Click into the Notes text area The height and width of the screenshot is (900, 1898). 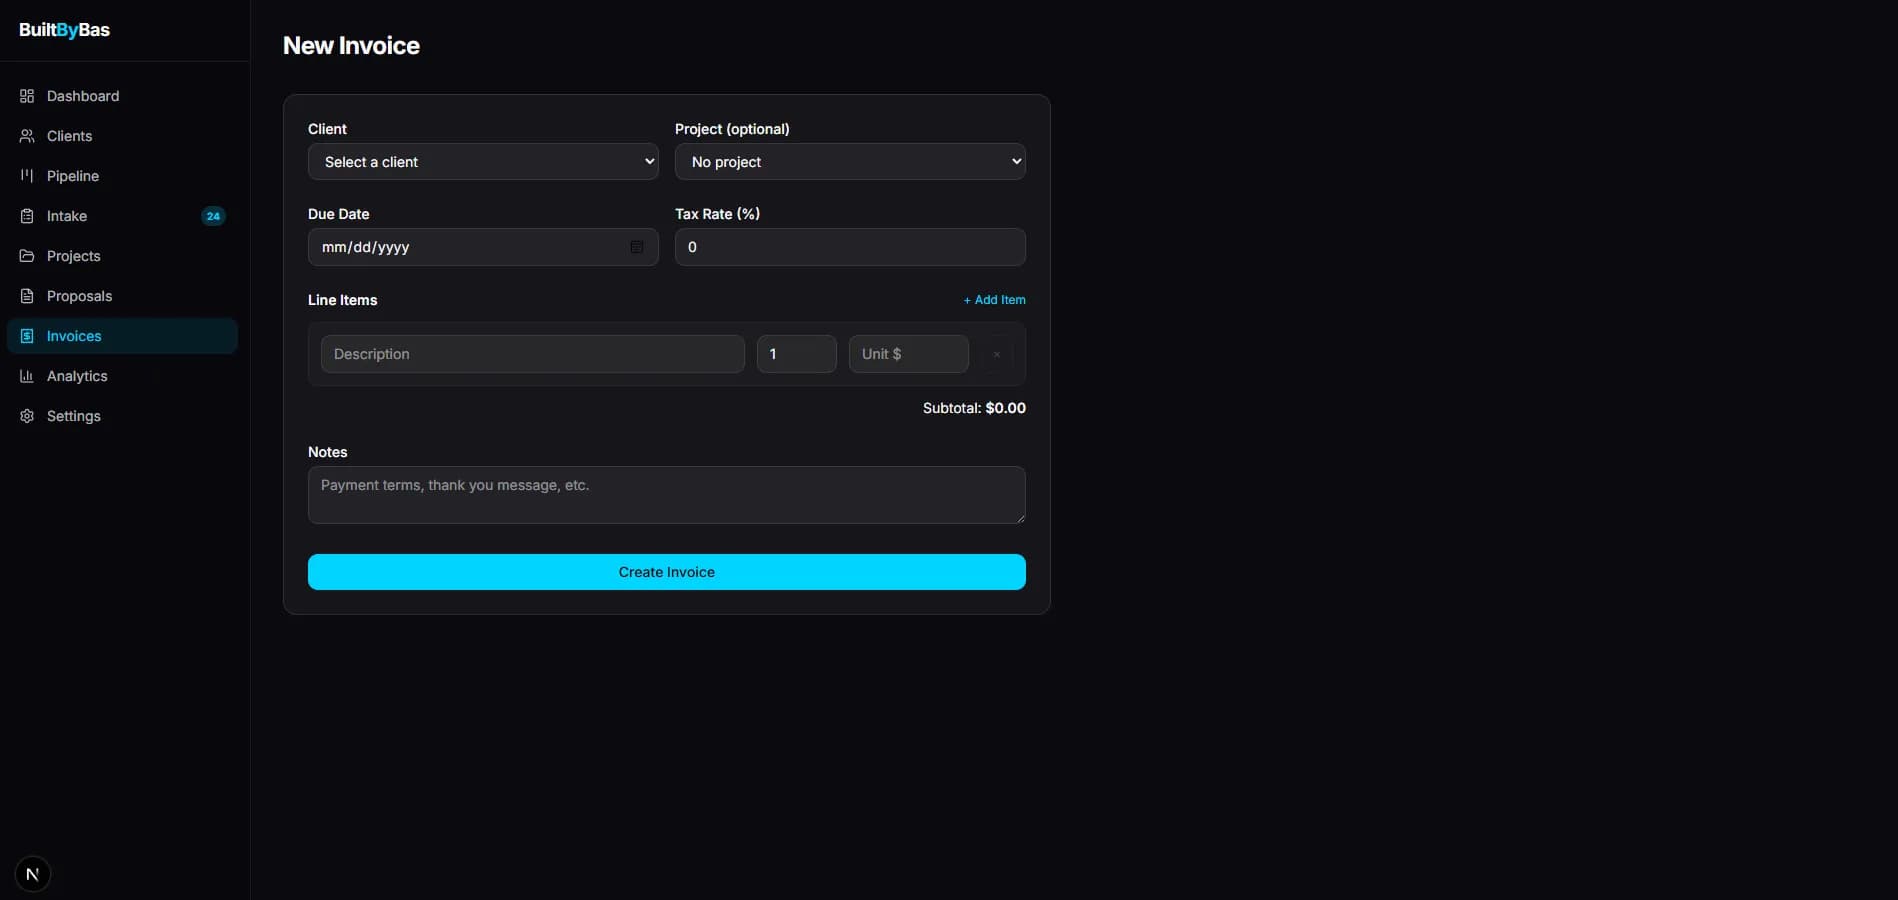pos(666,495)
